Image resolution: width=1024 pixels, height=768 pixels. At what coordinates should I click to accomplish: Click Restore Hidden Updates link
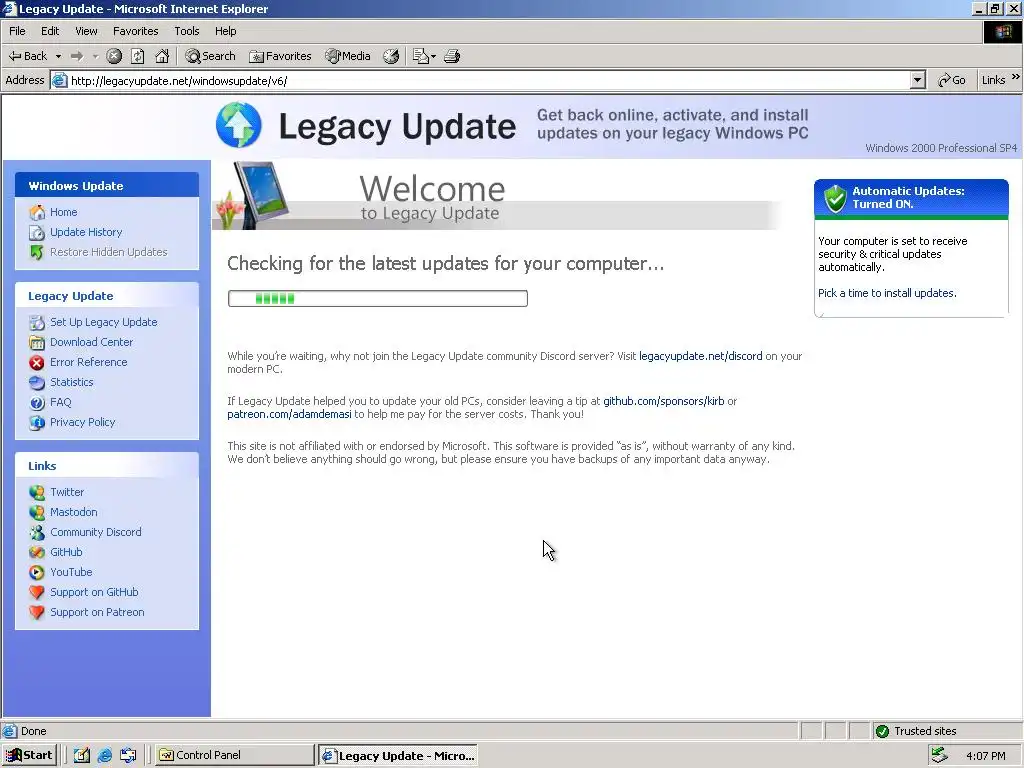click(x=108, y=252)
